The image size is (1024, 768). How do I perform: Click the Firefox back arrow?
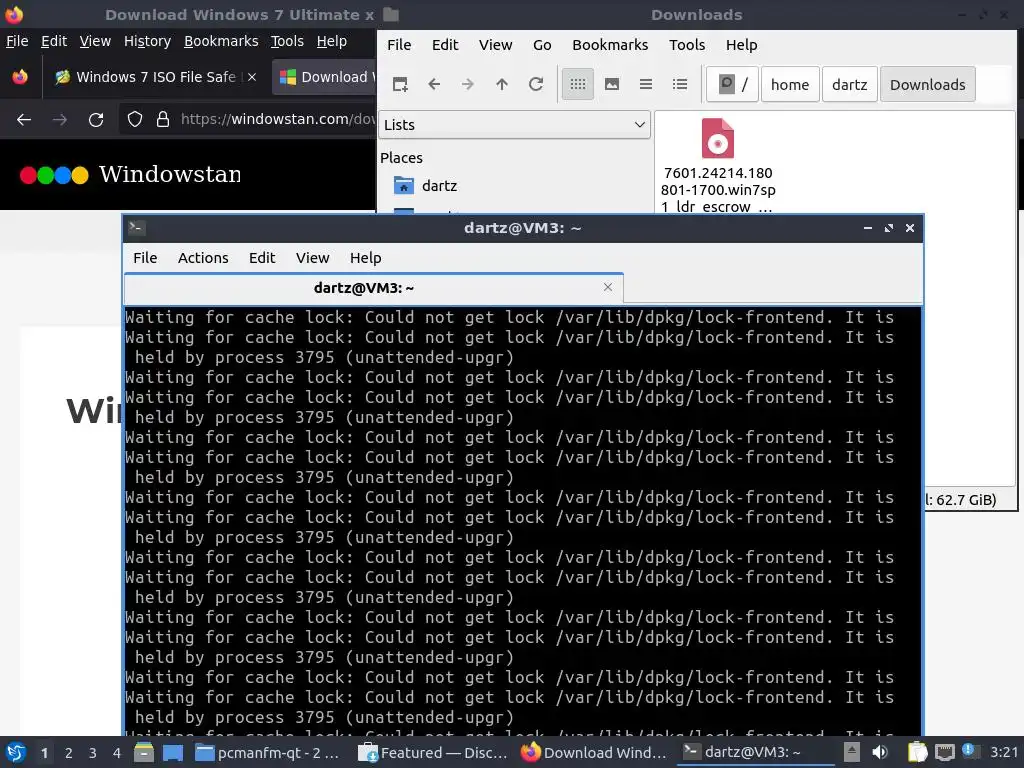coord(24,120)
